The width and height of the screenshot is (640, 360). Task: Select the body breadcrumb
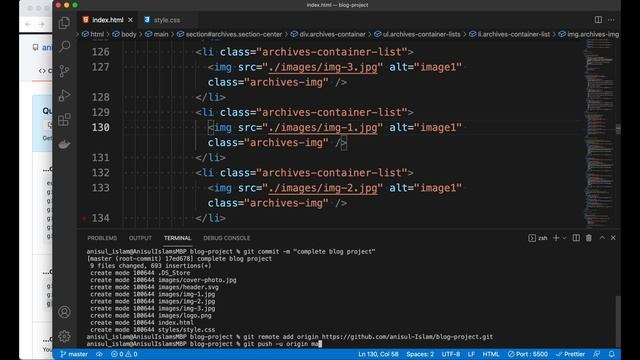pyautogui.click(x=124, y=34)
